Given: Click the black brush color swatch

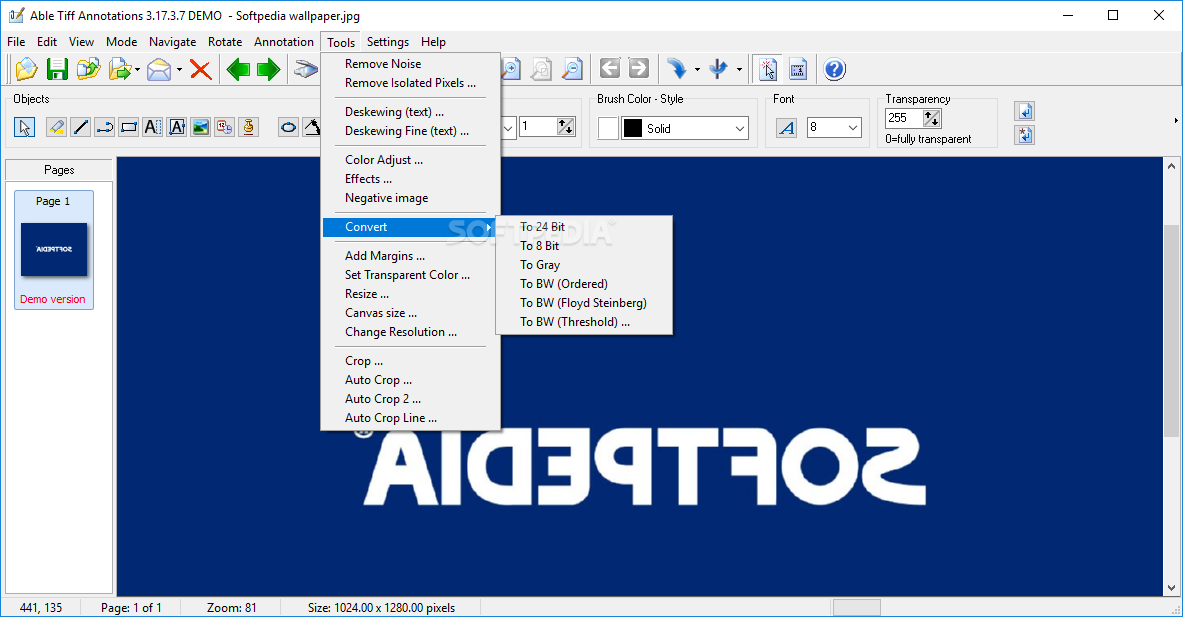Looking at the screenshot, I should click(x=632, y=129).
